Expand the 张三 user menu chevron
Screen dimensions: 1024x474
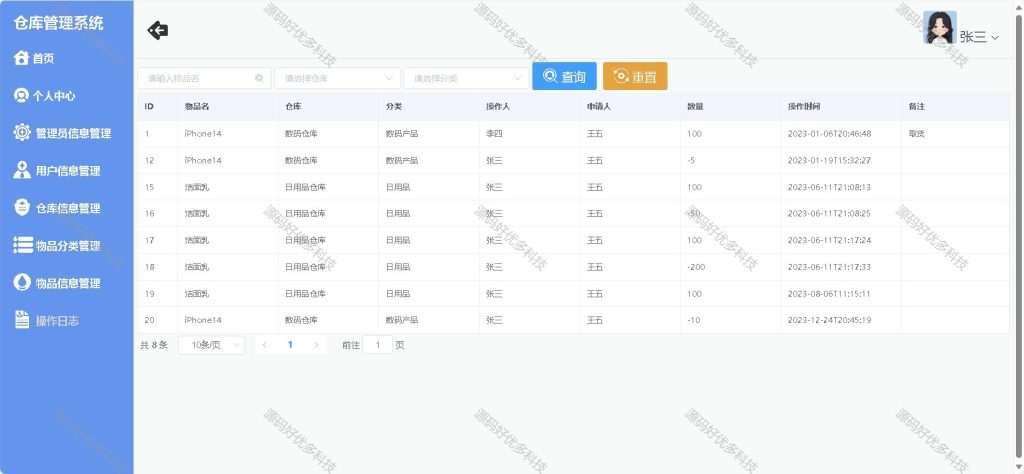995,38
